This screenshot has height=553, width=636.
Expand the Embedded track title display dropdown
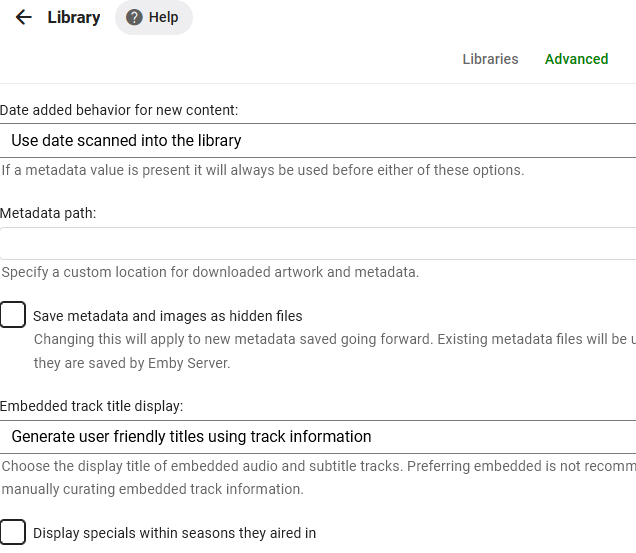pyautogui.click(x=318, y=436)
